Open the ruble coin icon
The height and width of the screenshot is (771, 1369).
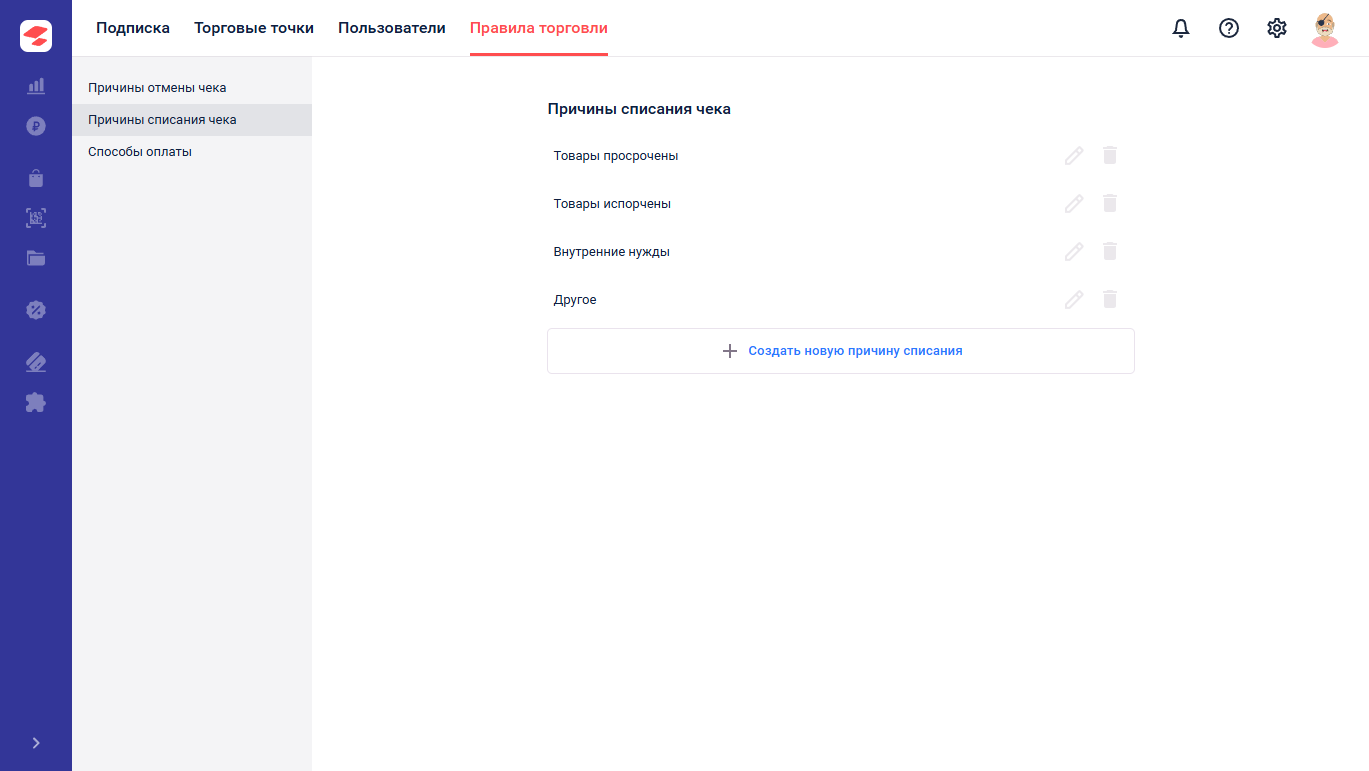36,126
